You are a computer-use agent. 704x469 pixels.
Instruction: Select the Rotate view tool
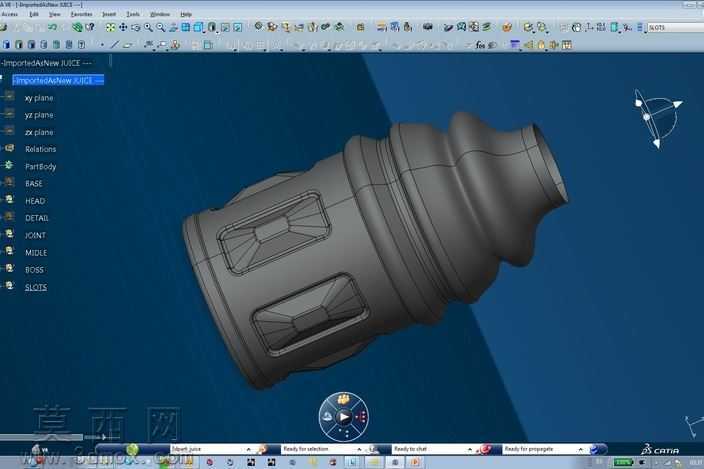tap(135, 27)
